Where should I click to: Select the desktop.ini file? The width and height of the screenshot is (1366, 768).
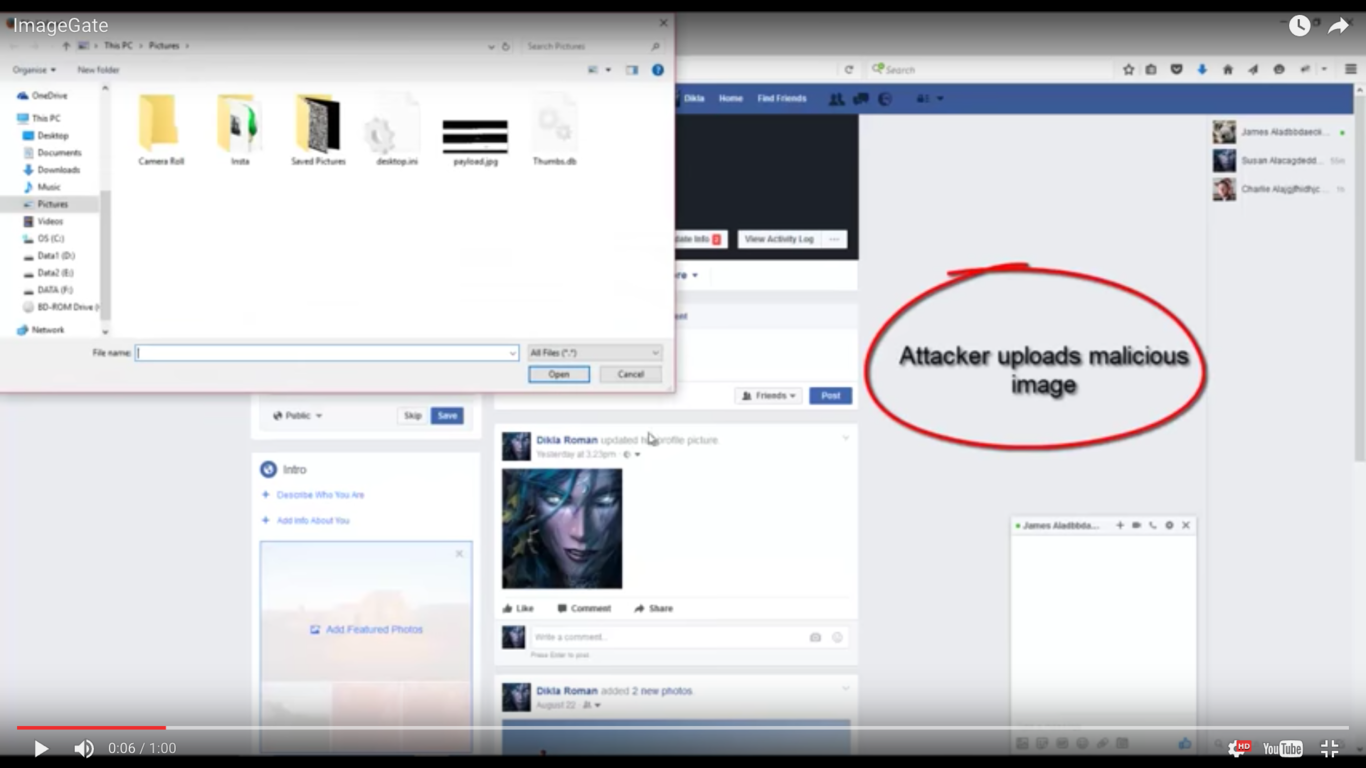[x=396, y=130]
